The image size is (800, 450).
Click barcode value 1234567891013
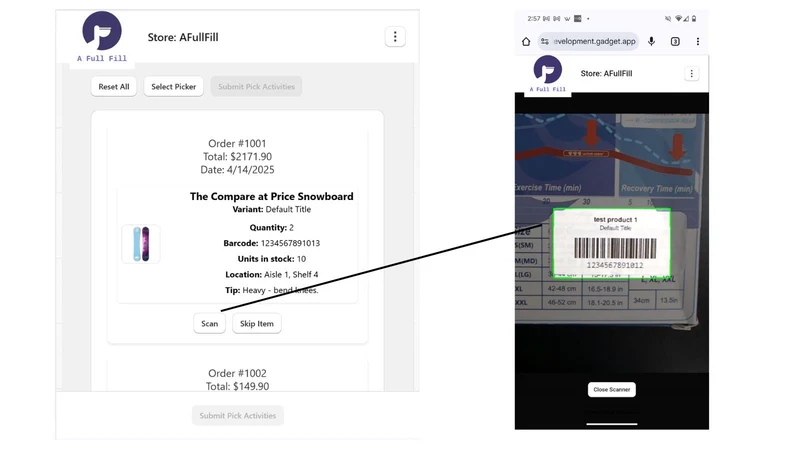click(x=290, y=243)
